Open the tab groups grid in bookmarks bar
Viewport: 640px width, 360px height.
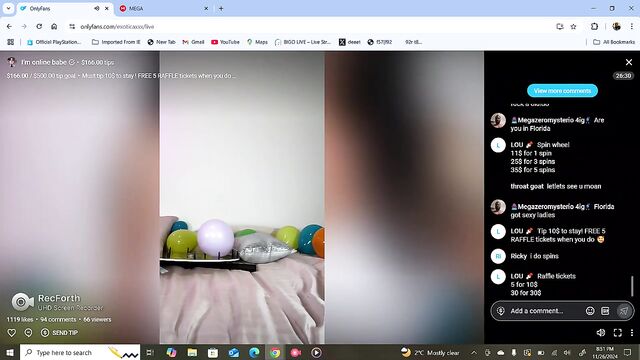click(11, 42)
